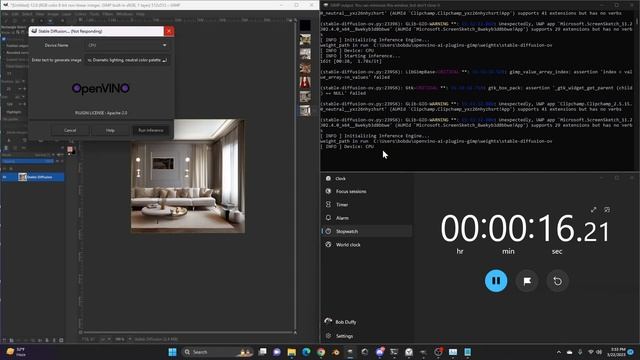Image resolution: width=640 pixels, height=360 pixels.
Task: Open the GIMP File menu
Action: pyautogui.click(x=5, y=14)
